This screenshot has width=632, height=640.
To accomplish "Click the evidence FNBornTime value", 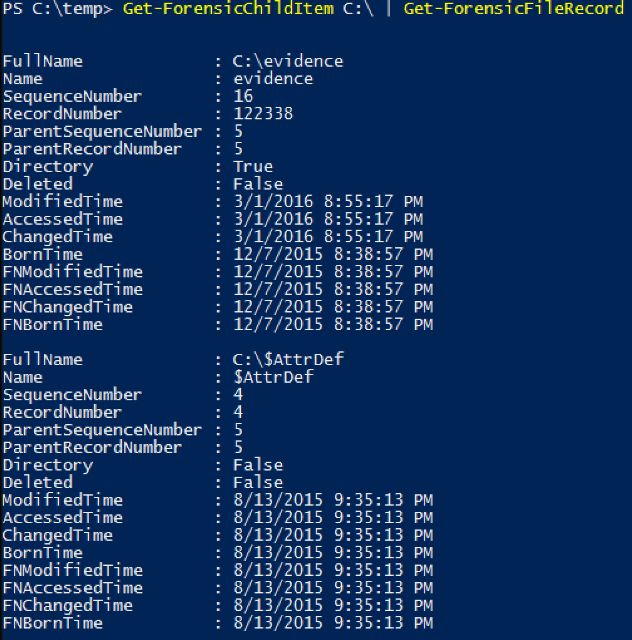I will coord(334,324).
